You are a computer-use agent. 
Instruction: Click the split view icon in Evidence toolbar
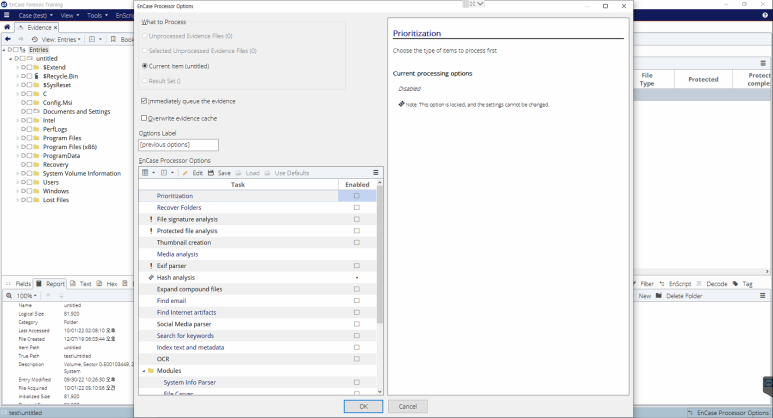[92, 39]
